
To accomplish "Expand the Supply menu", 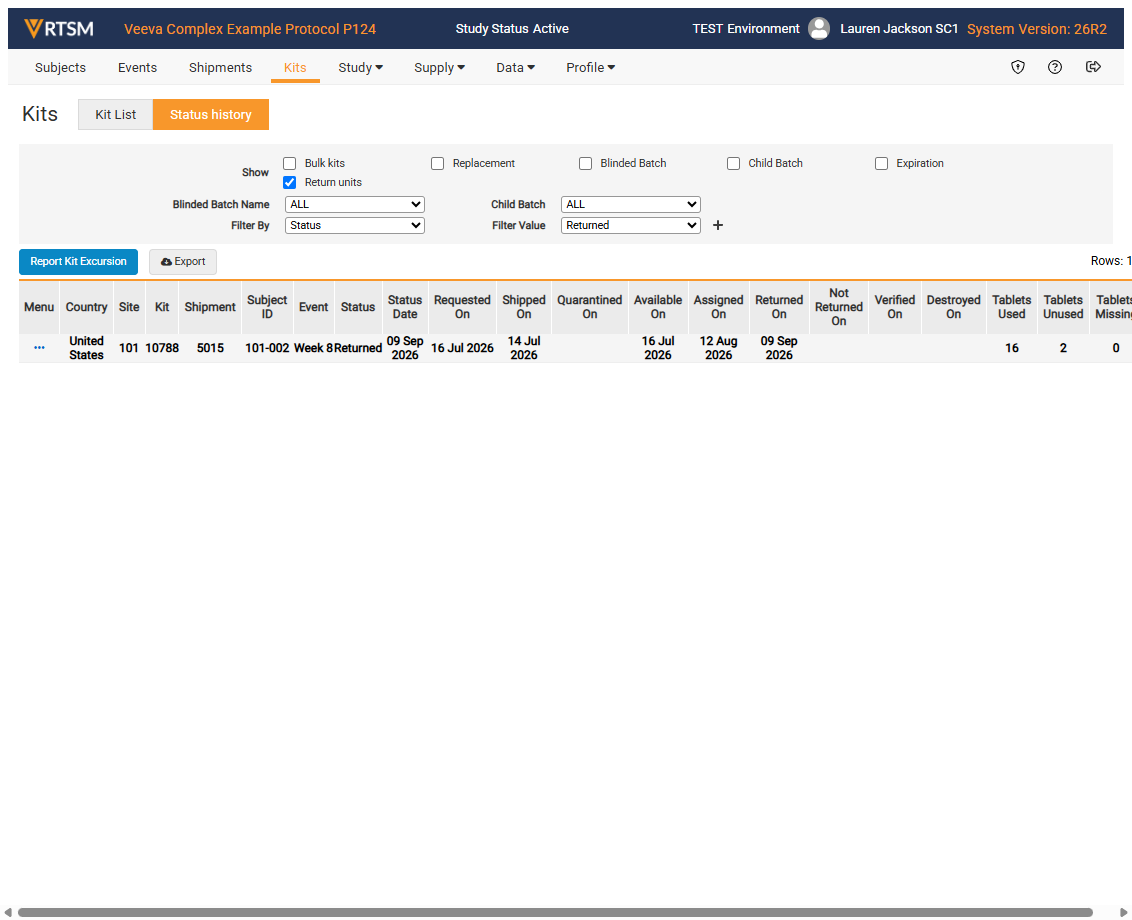I will point(439,67).
